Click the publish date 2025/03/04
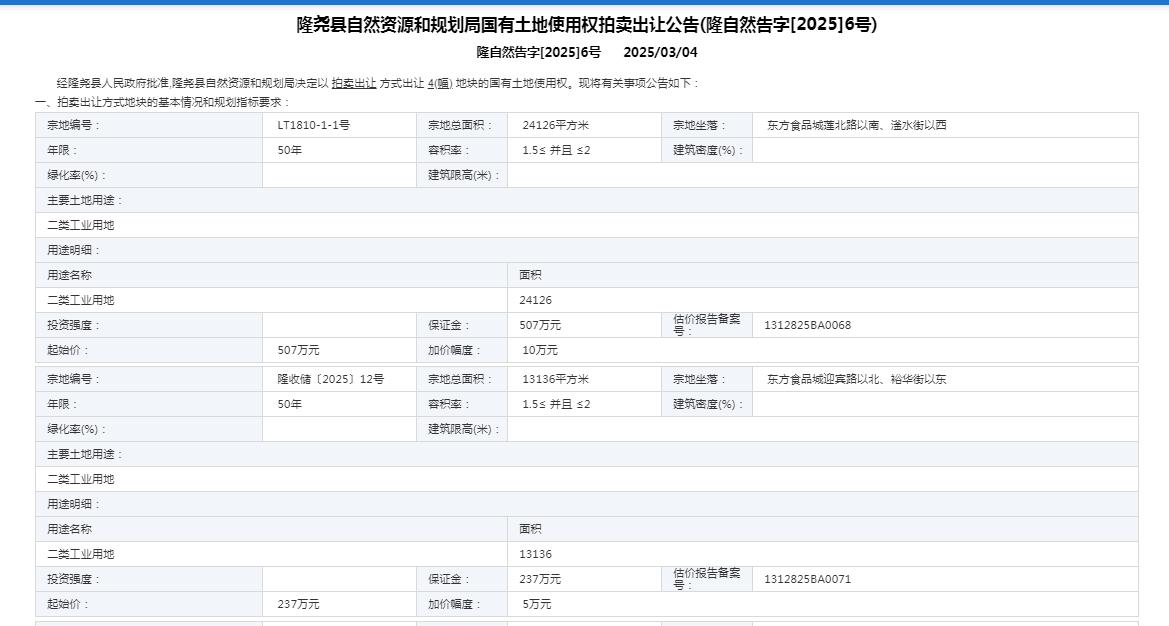The image size is (1169, 626). coord(660,52)
